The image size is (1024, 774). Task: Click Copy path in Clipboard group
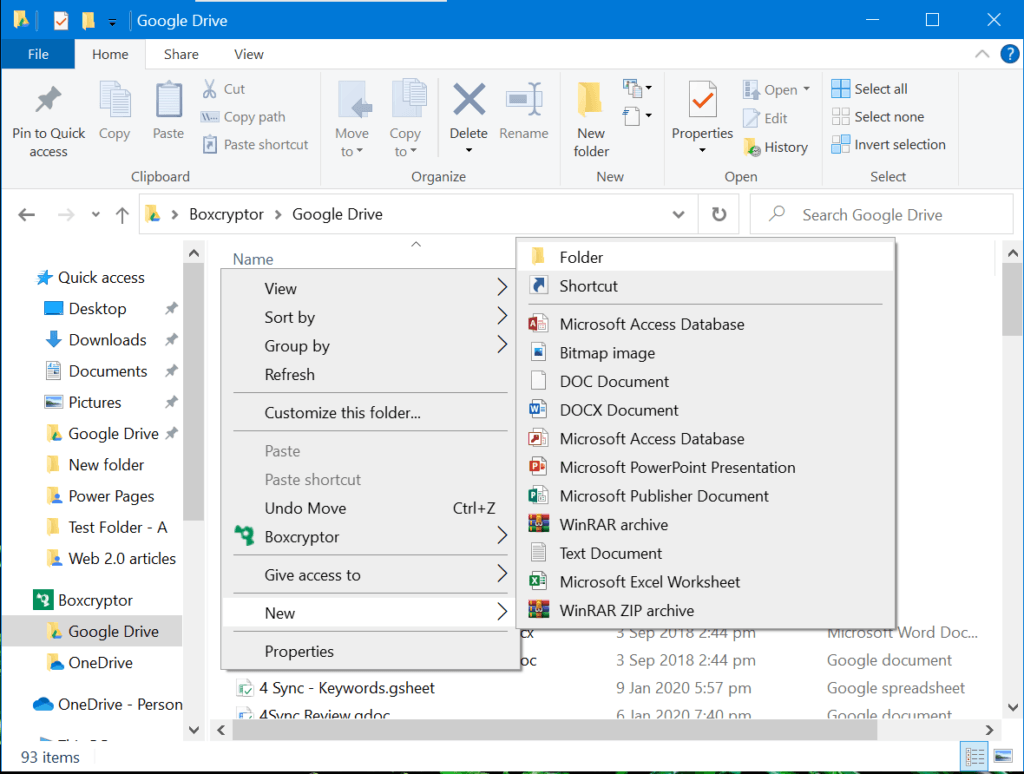243,117
